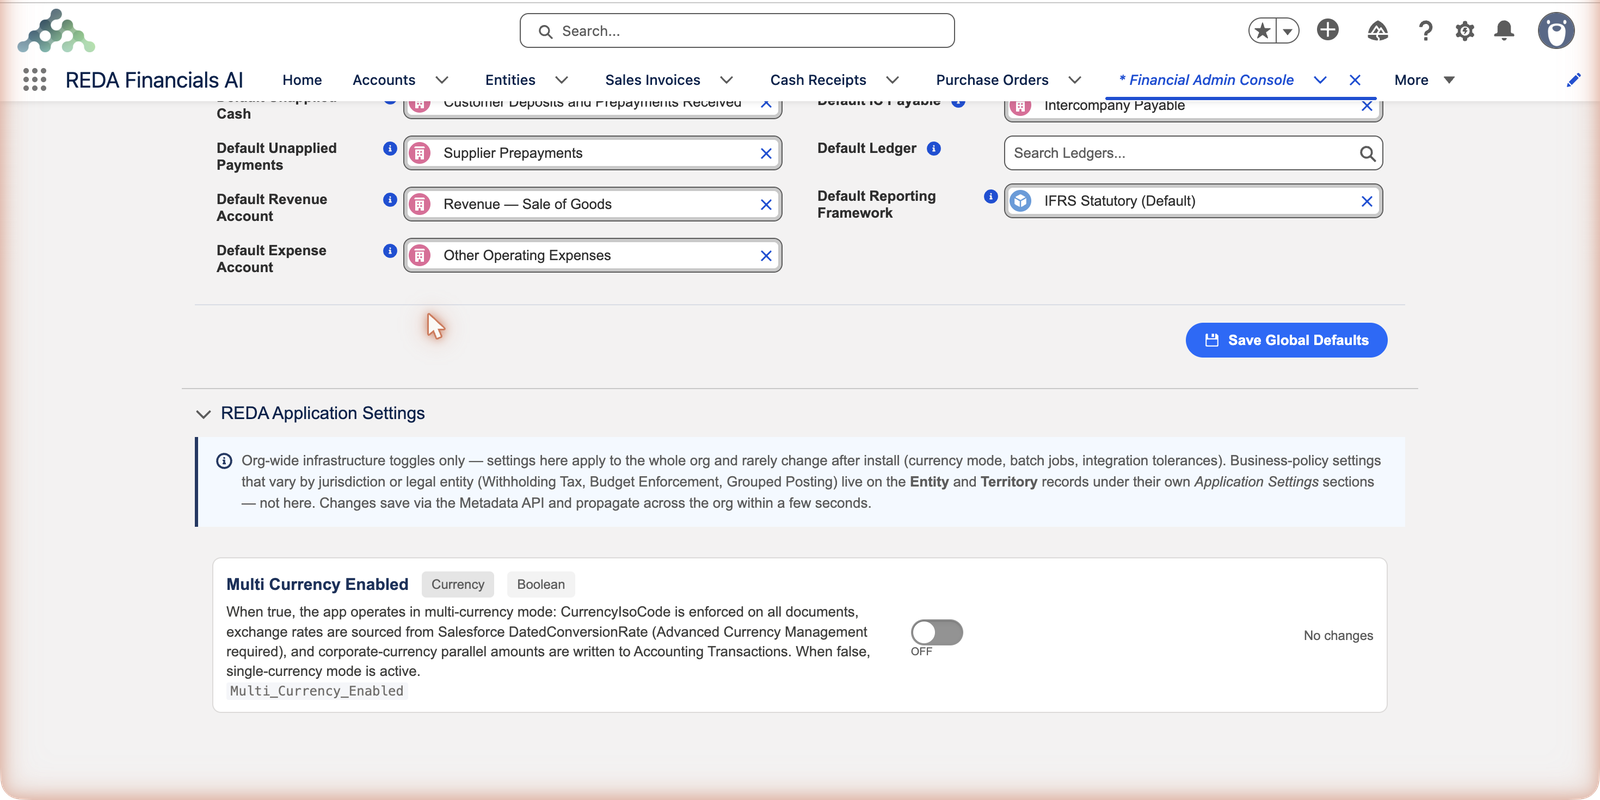Remove the IFRS Statutory (Default) framework
Image resolution: width=1600 pixels, height=800 pixels.
1367,201
